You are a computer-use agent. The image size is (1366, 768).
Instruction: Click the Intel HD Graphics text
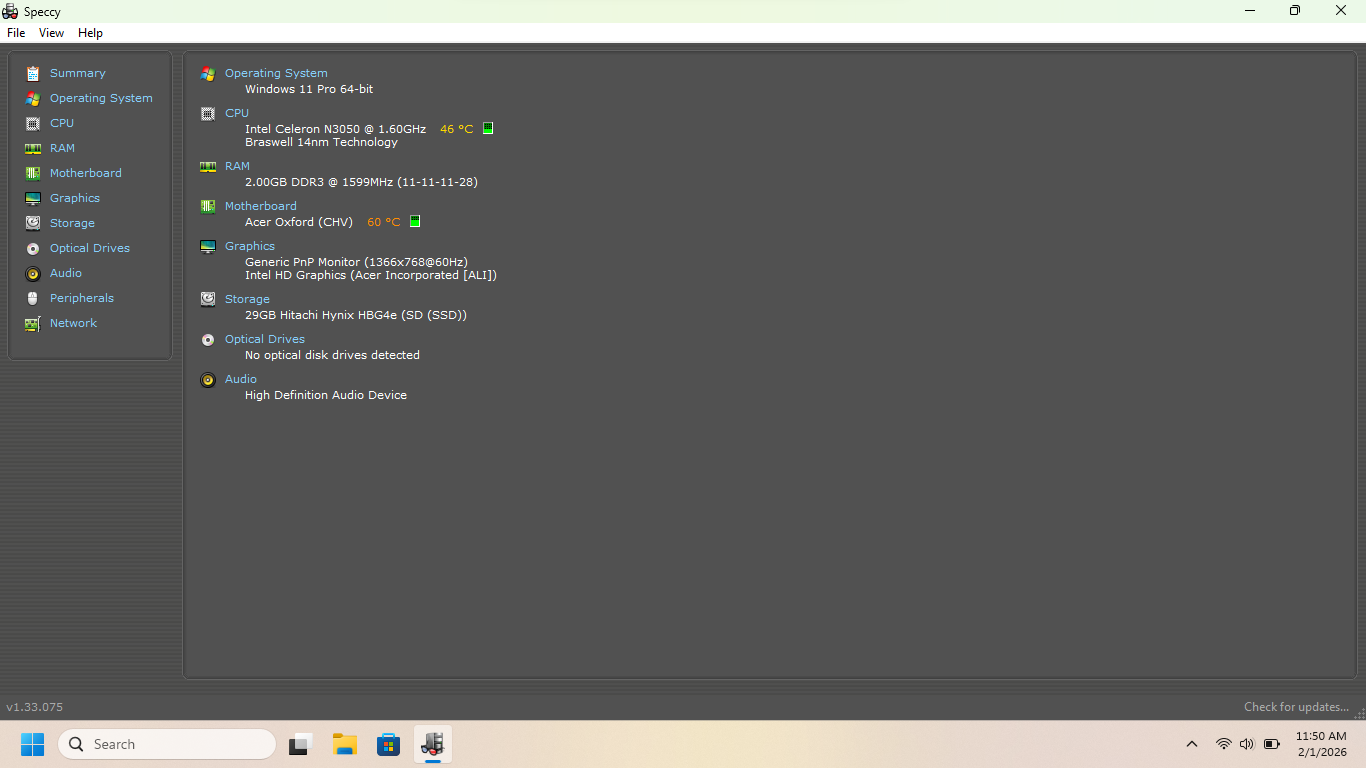tap(371, 275)
